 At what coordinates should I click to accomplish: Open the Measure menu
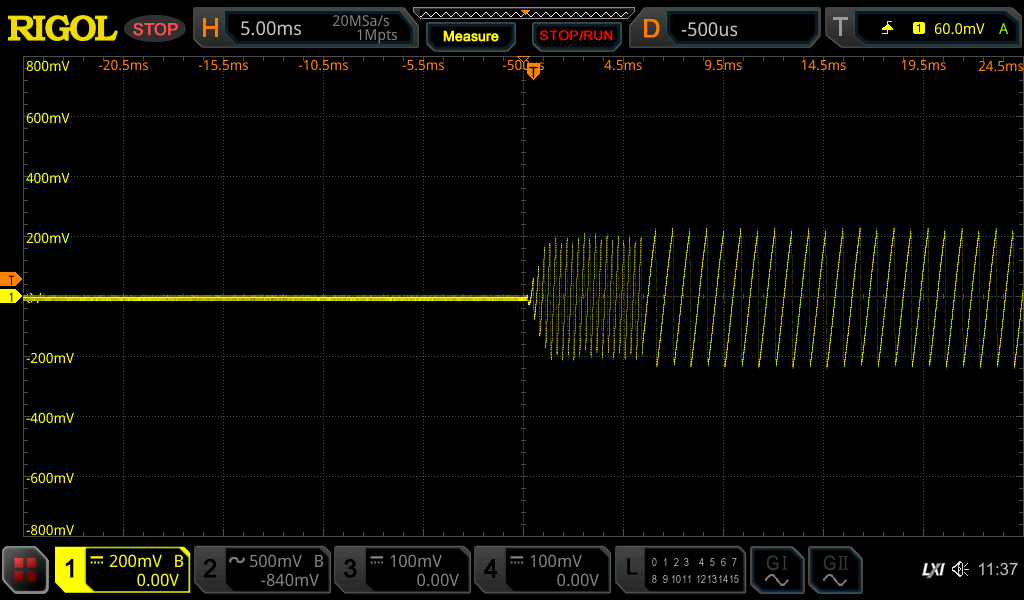click(x=470, y=36)
